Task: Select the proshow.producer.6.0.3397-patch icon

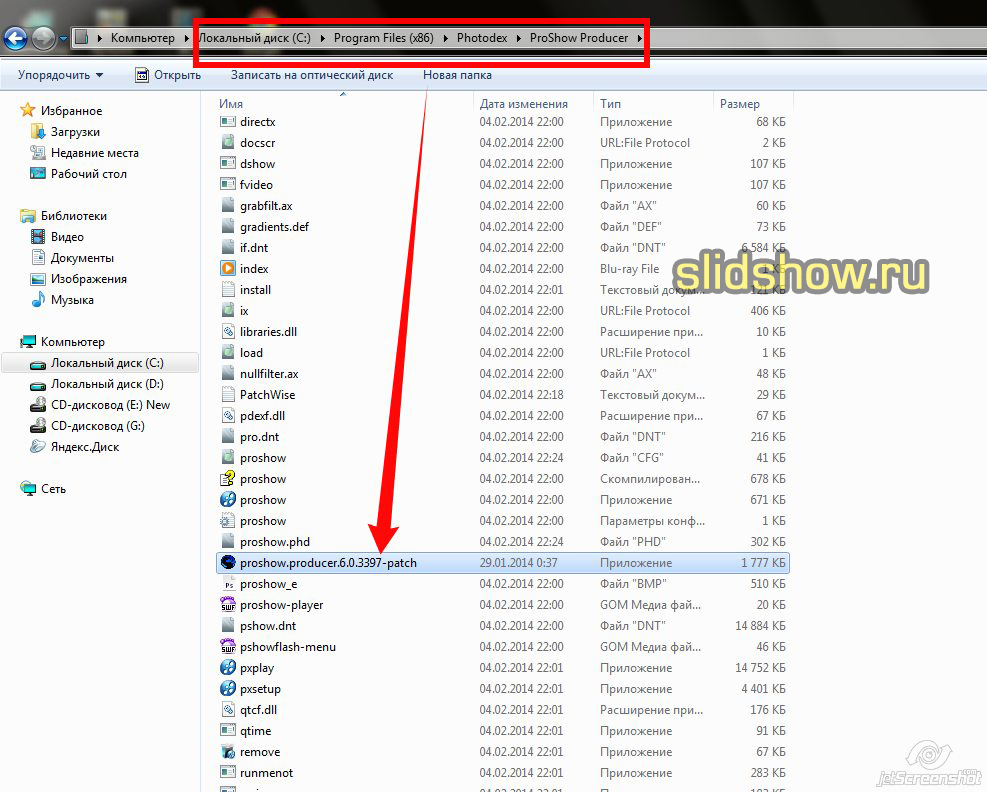Action: pos(227,563)
